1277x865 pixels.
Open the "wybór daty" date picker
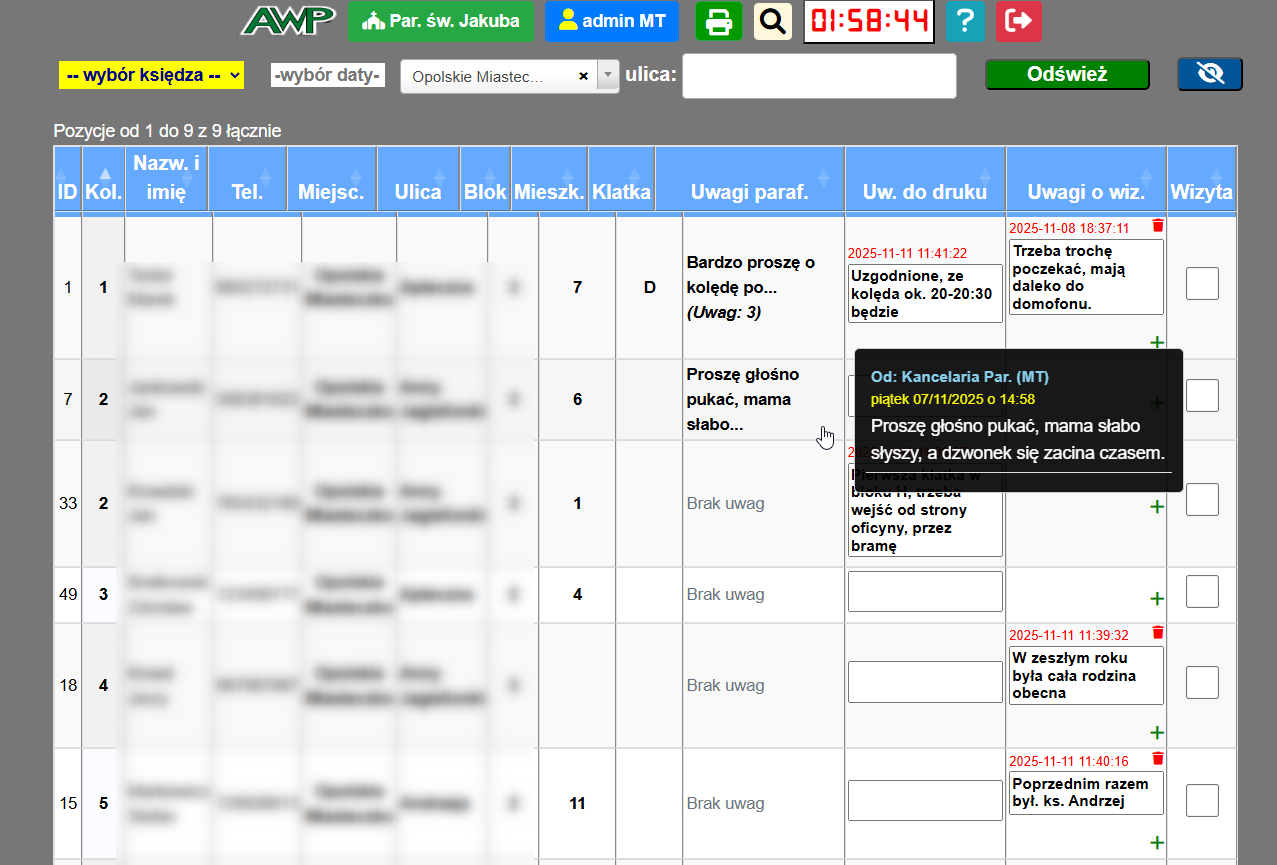[x=328, y=75]
